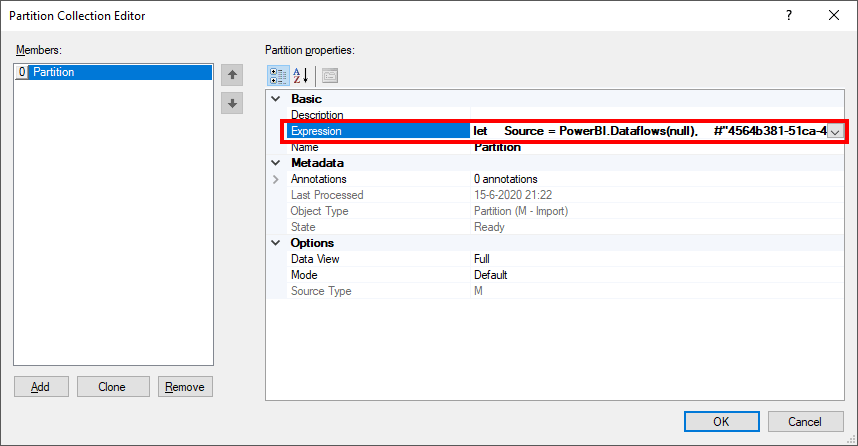Click the Property Pages icon
858x446 pixels.
[329, 75]
